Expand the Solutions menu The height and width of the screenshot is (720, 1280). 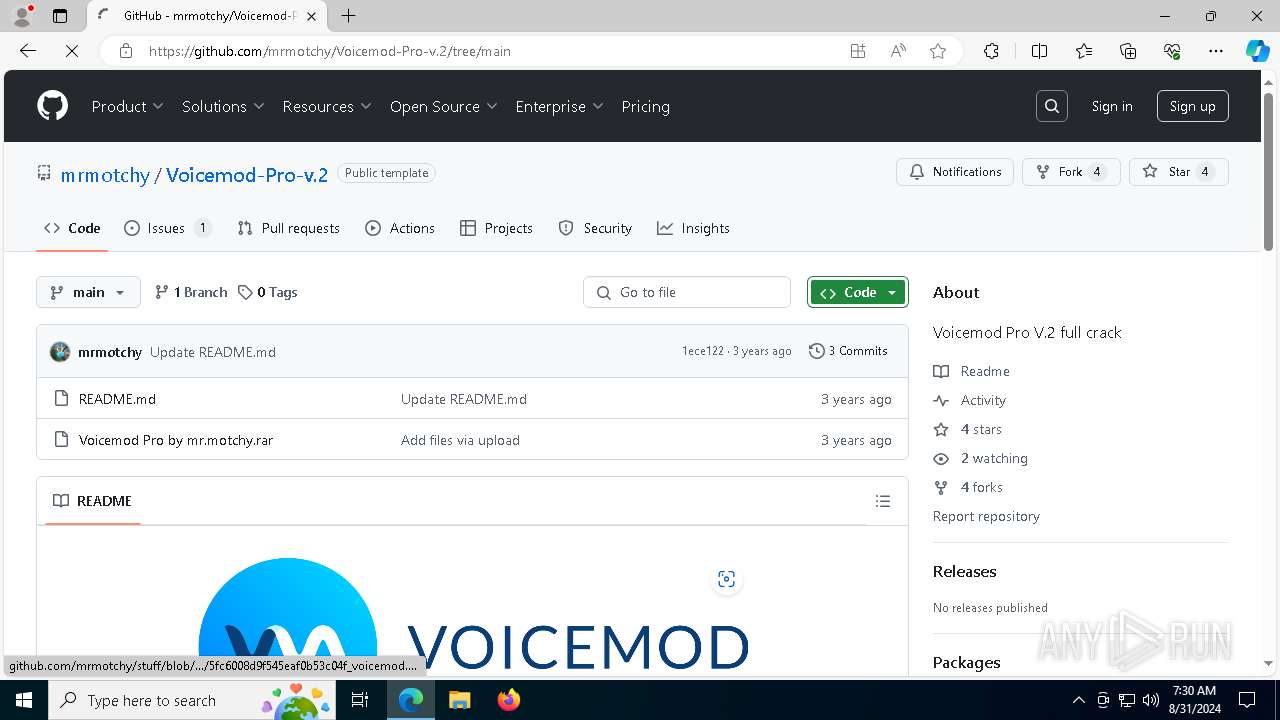tap(223, 106)
